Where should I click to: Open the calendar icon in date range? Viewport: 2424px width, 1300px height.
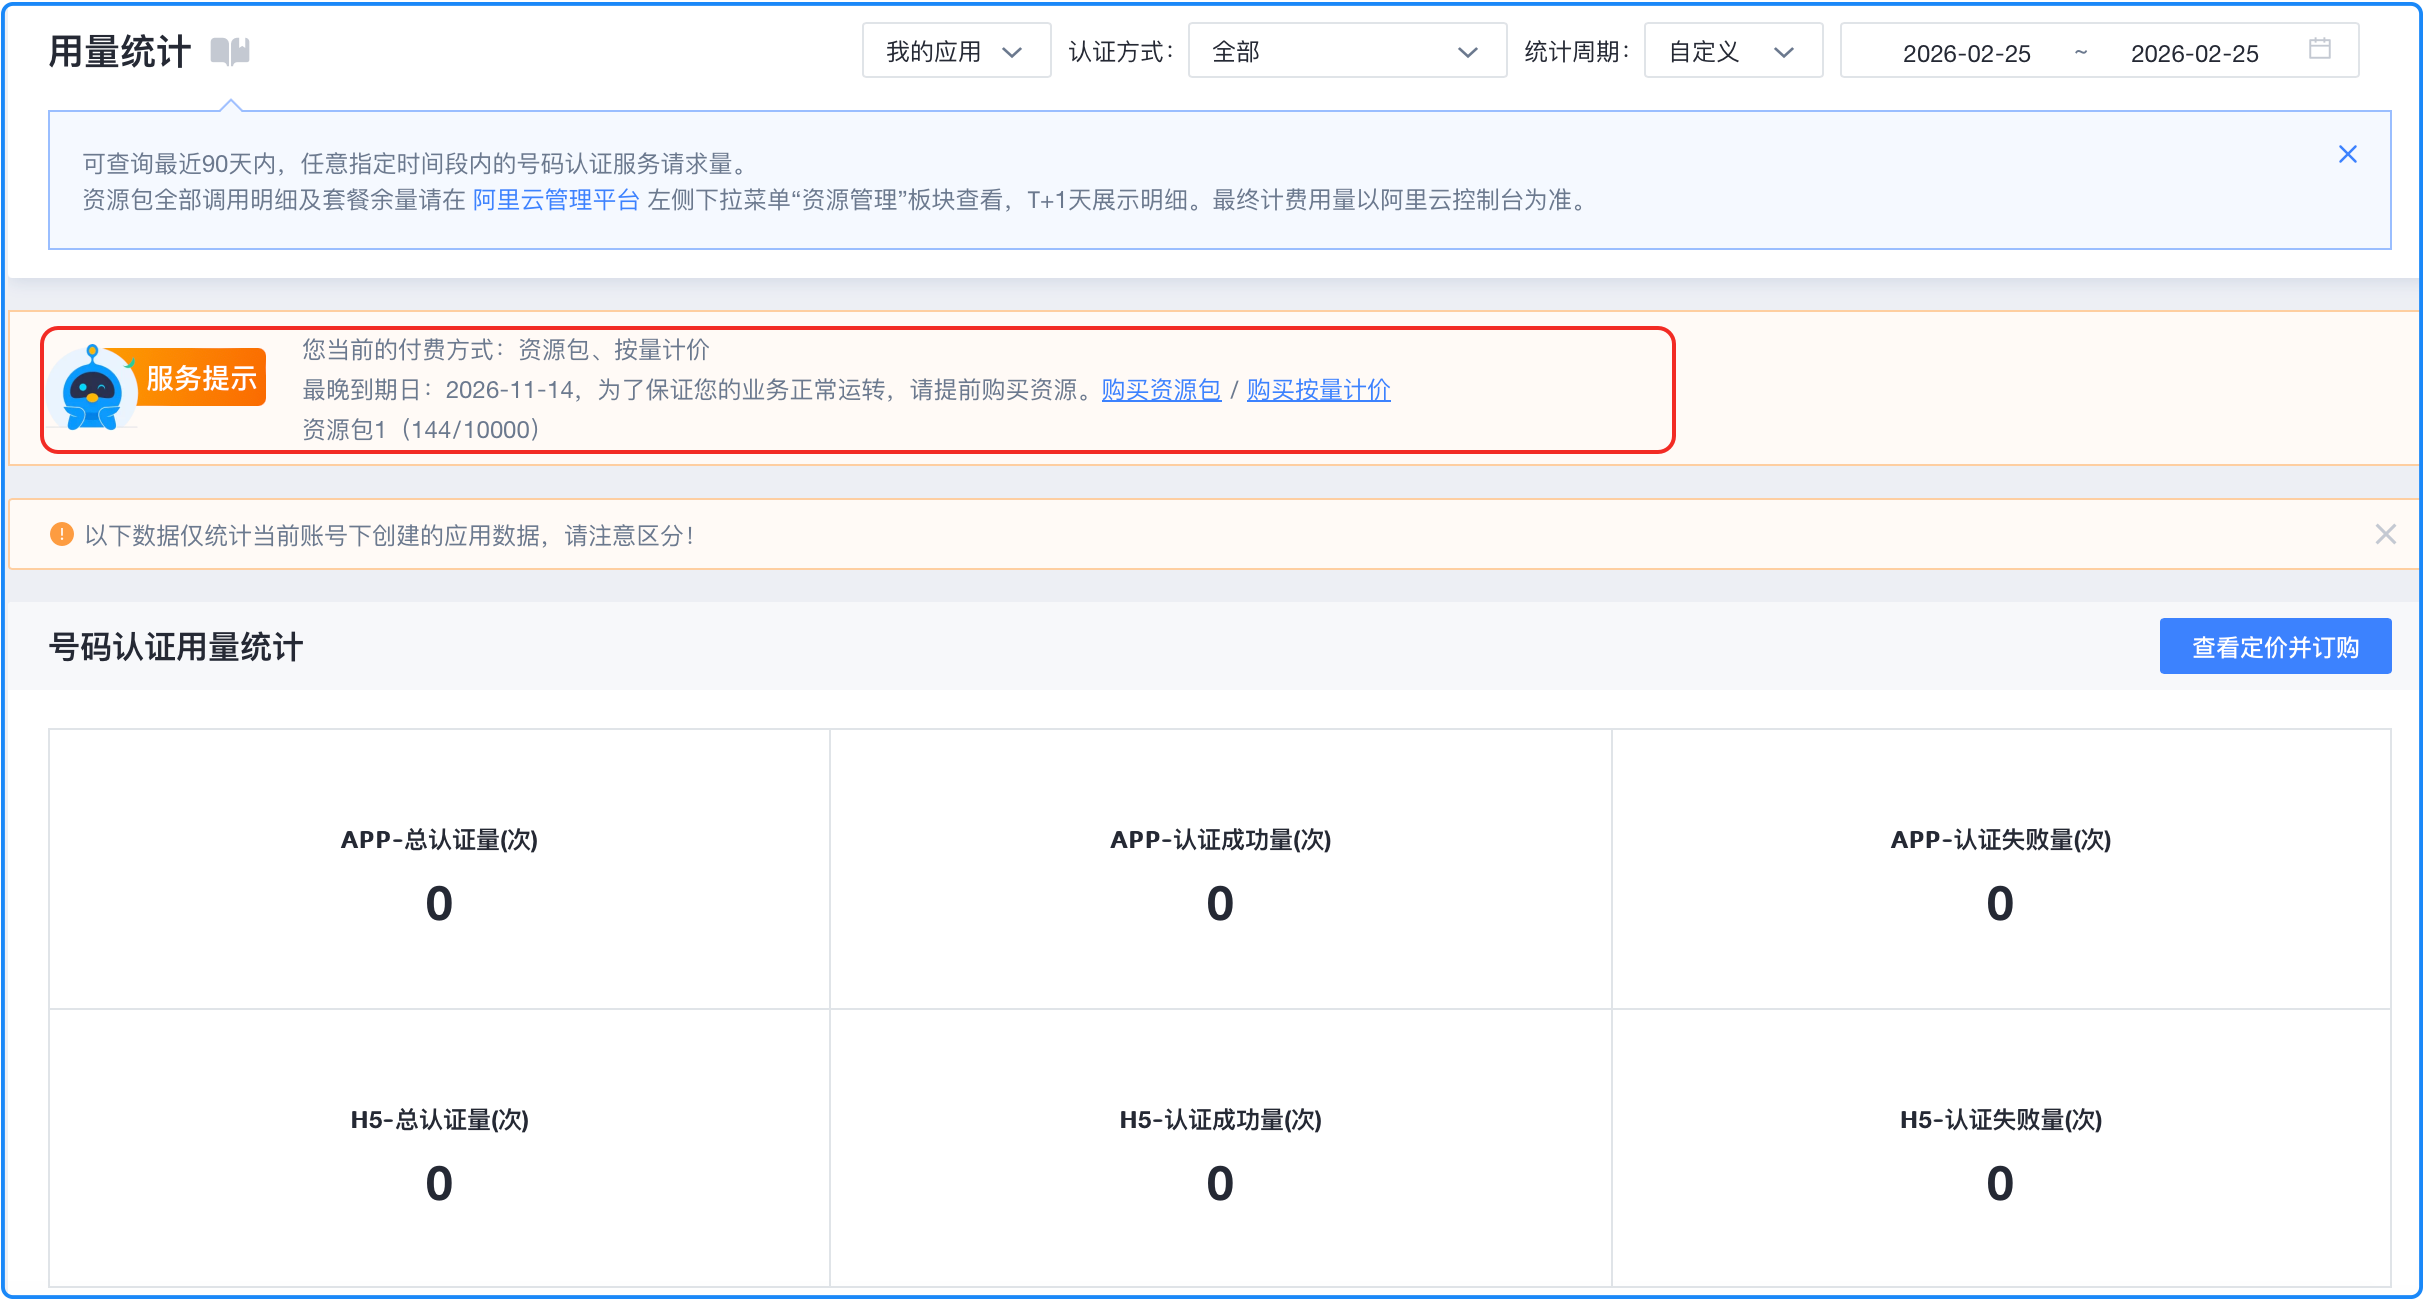2319,49
